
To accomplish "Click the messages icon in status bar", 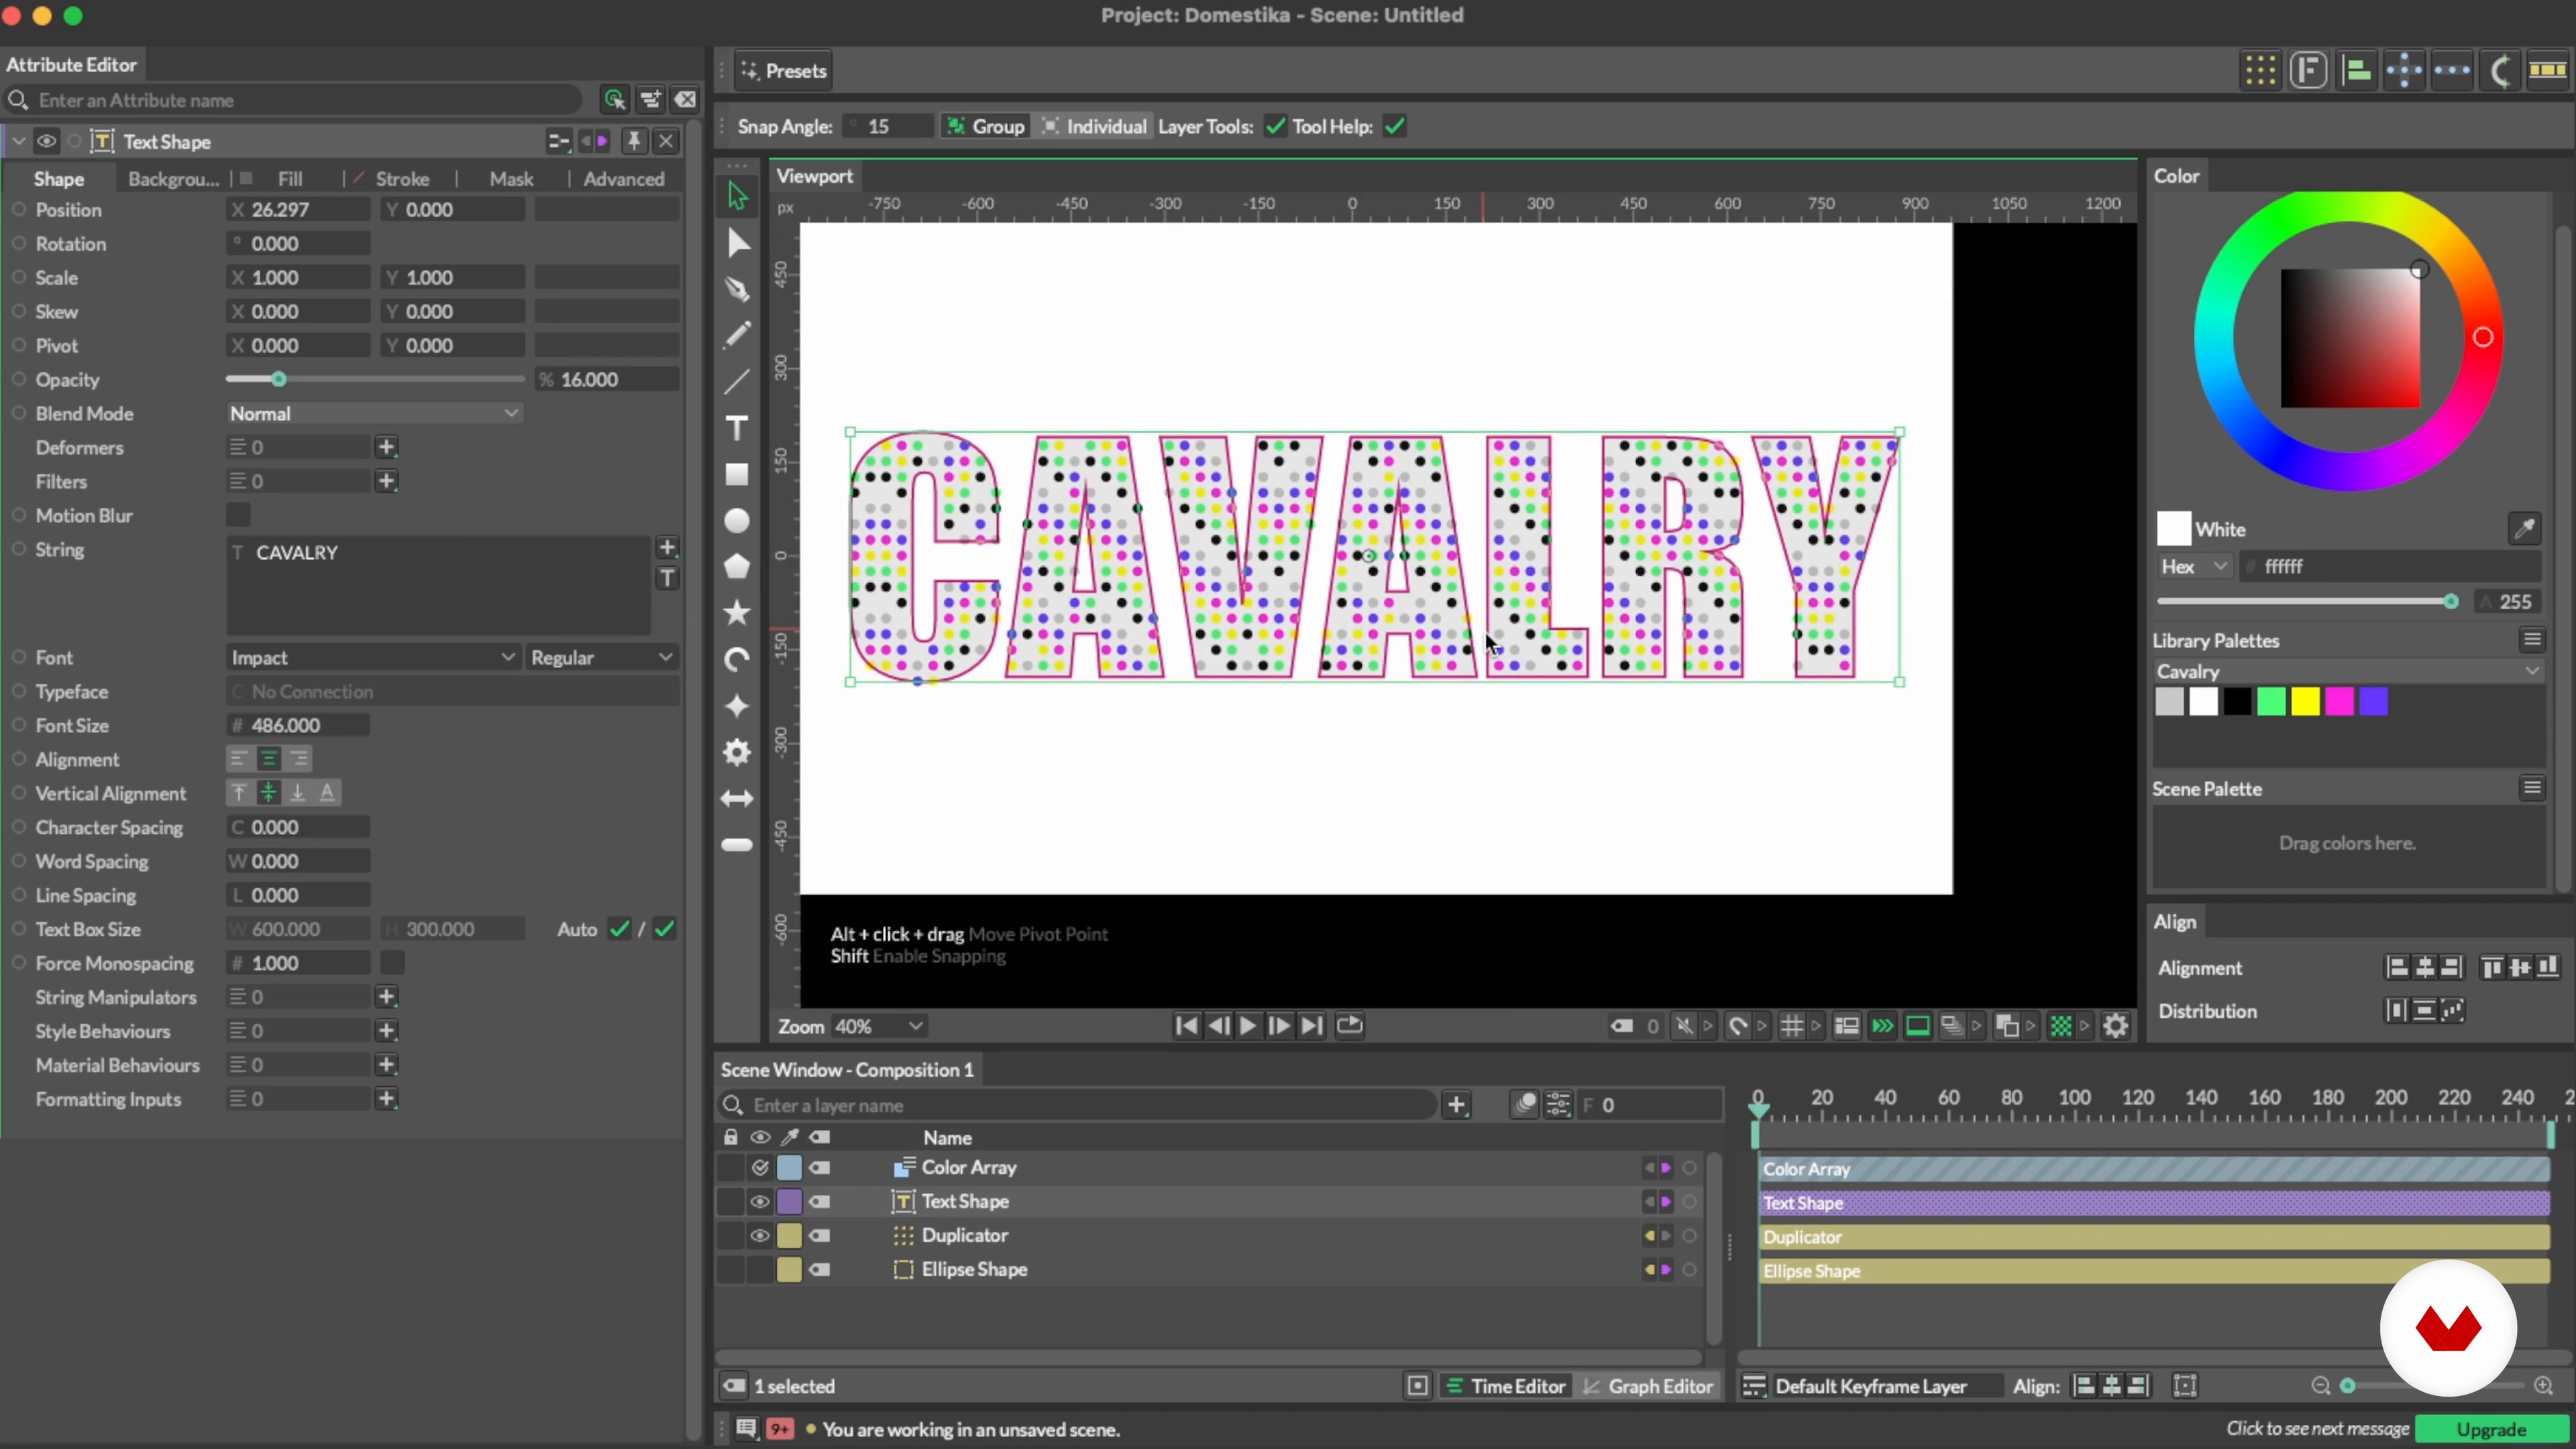I will 746,1429.
